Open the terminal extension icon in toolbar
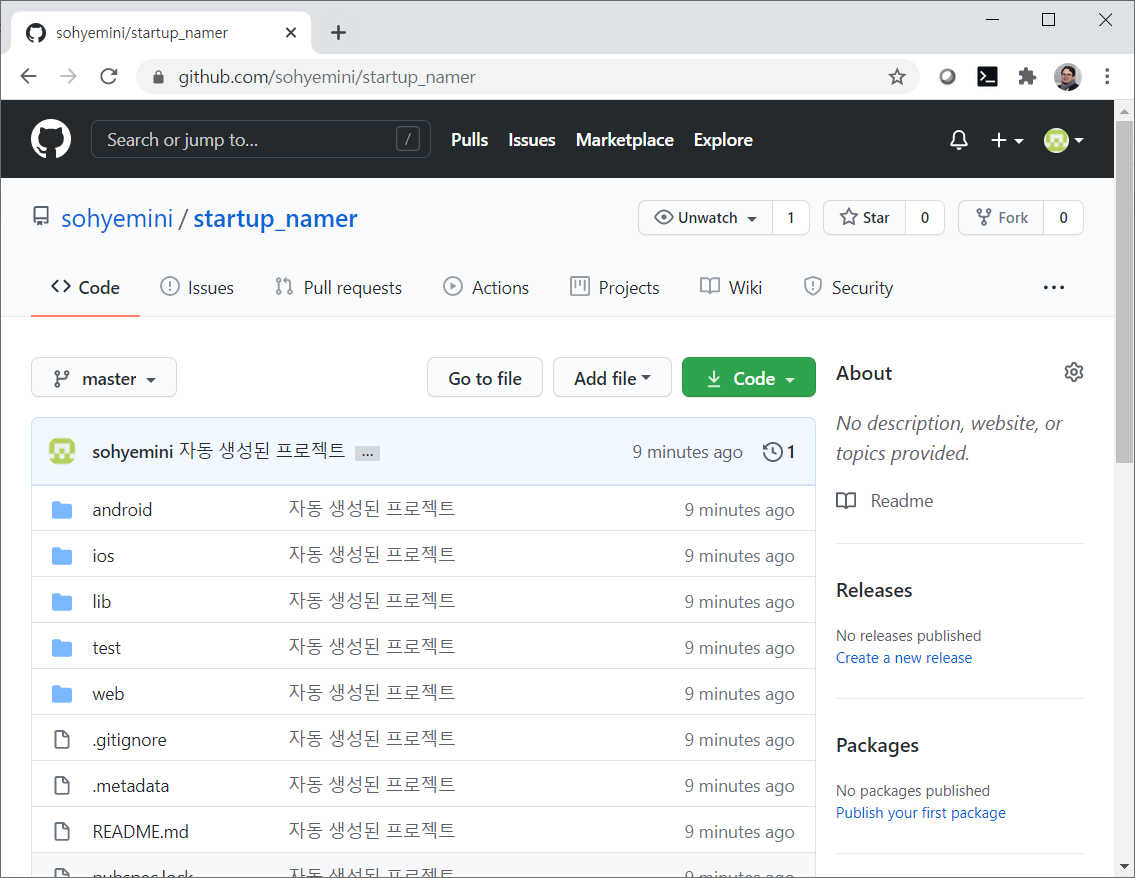 click(987, 77)
